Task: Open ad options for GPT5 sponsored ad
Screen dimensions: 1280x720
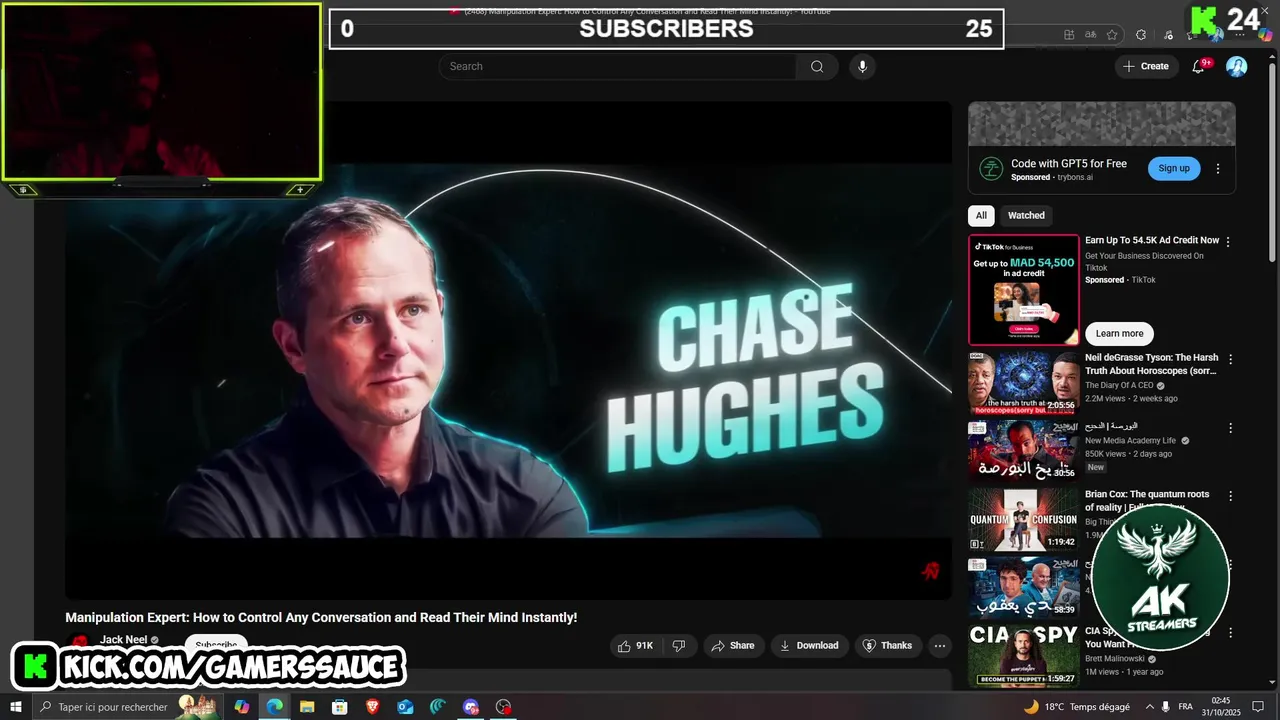Action: pyautogui.click(x=1218, y=169)
